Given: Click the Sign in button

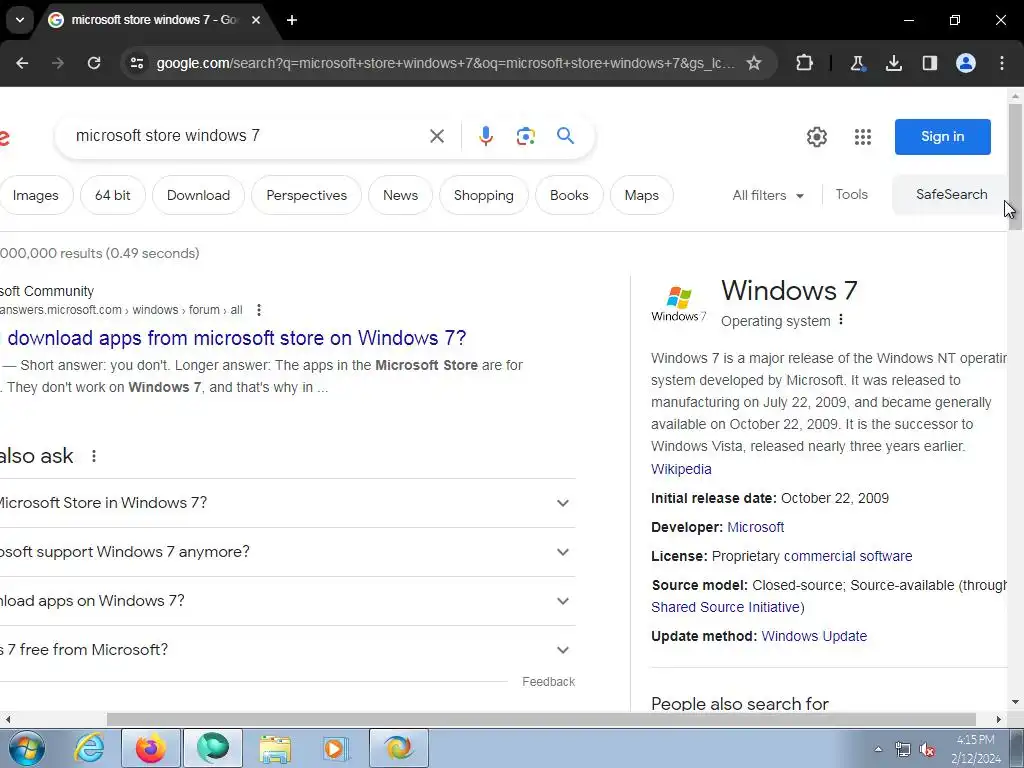Looking at the screenshot, I should (942, 136).
